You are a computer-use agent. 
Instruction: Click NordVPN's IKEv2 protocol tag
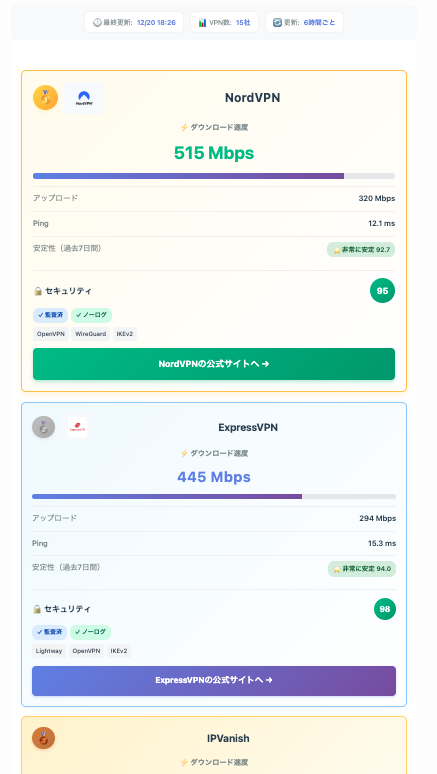pyautogui.click(x=125, y=334)
